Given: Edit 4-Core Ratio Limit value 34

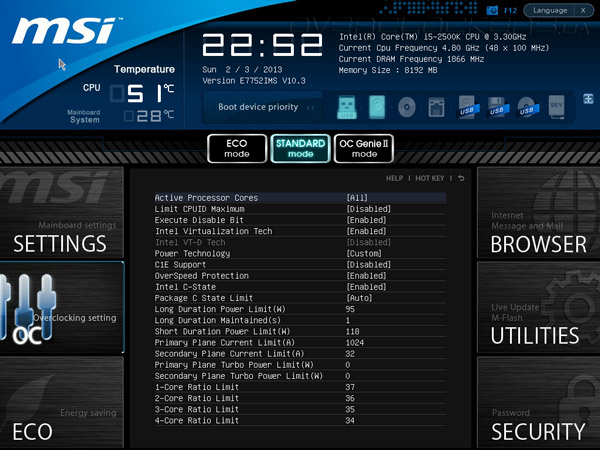Looking at the screenshot, I should [350, 421].
